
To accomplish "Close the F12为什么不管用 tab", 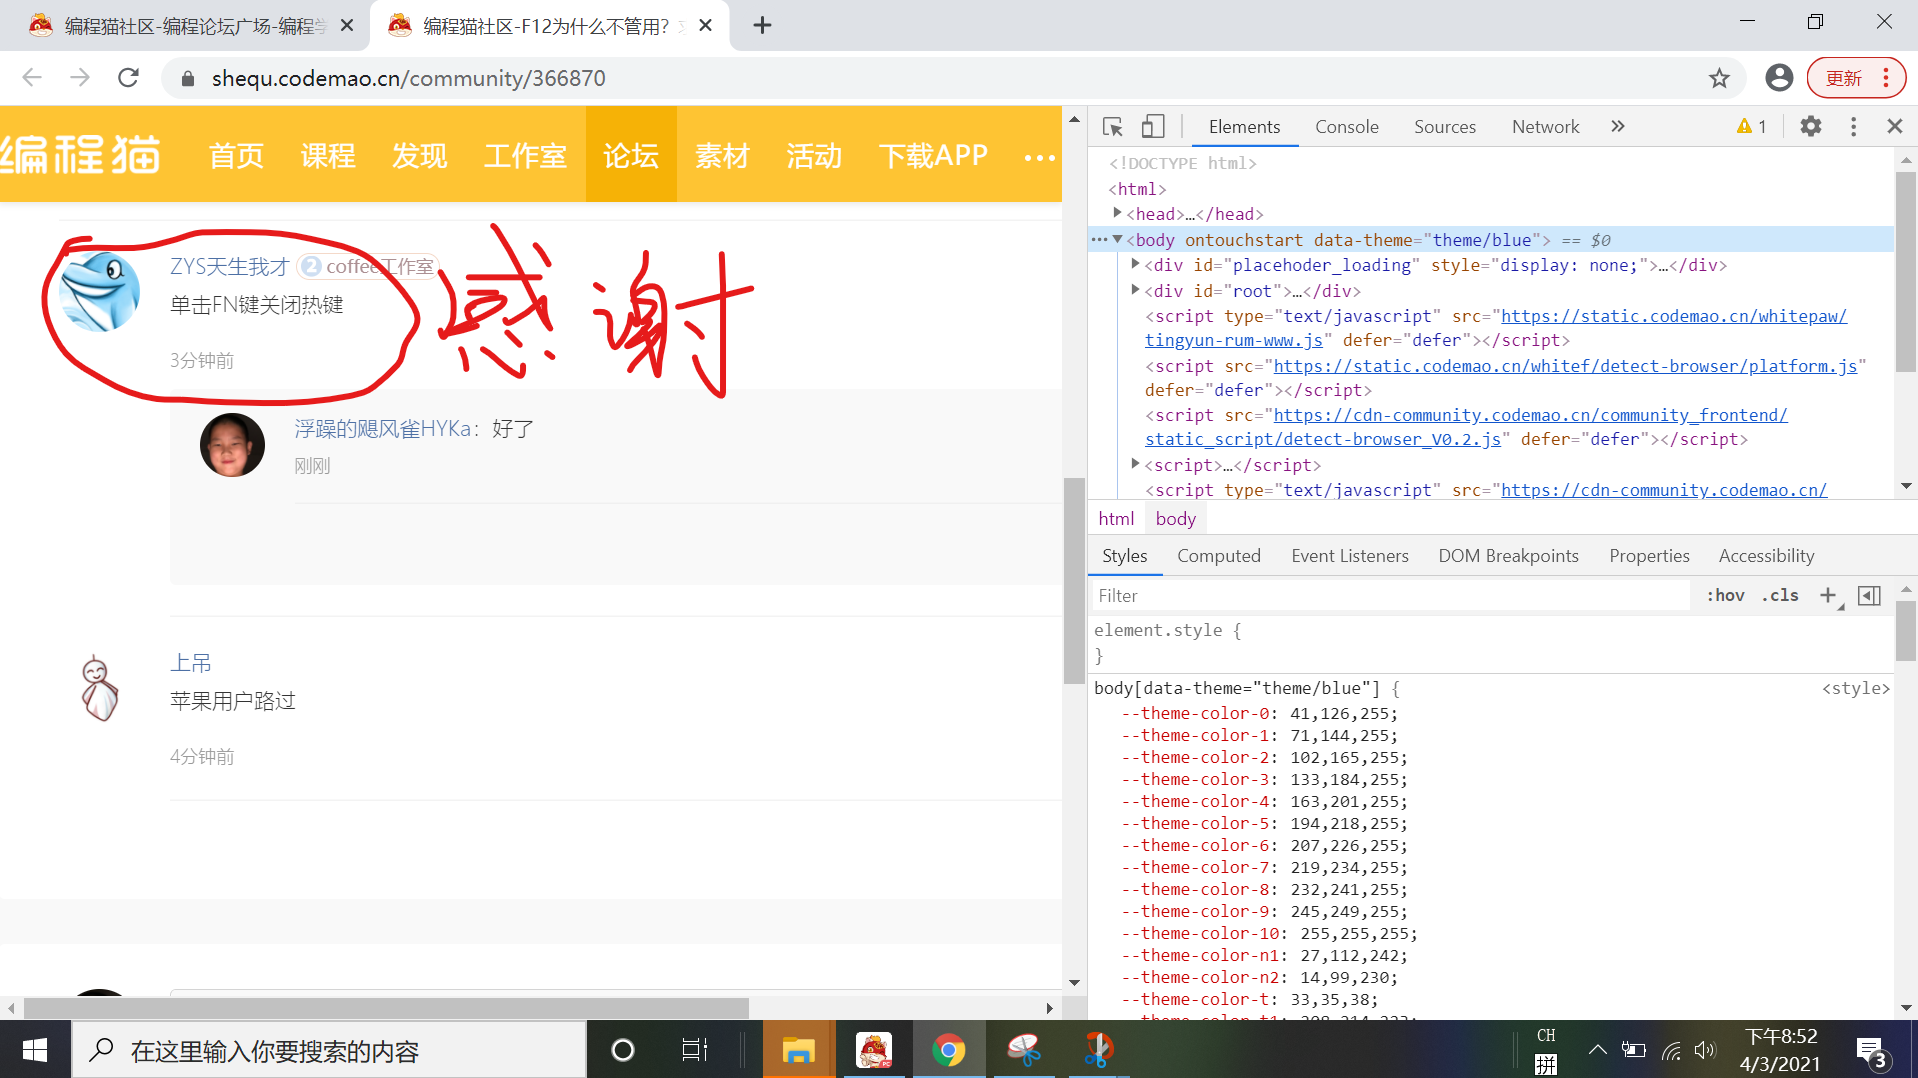I will (x=705, y=25).
